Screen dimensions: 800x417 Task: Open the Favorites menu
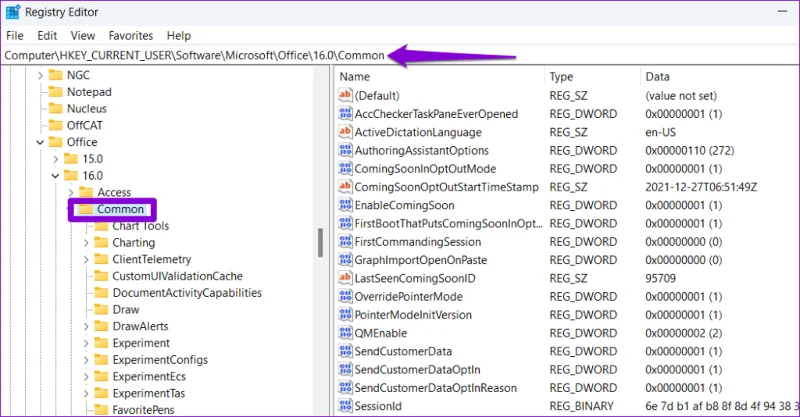131,36
